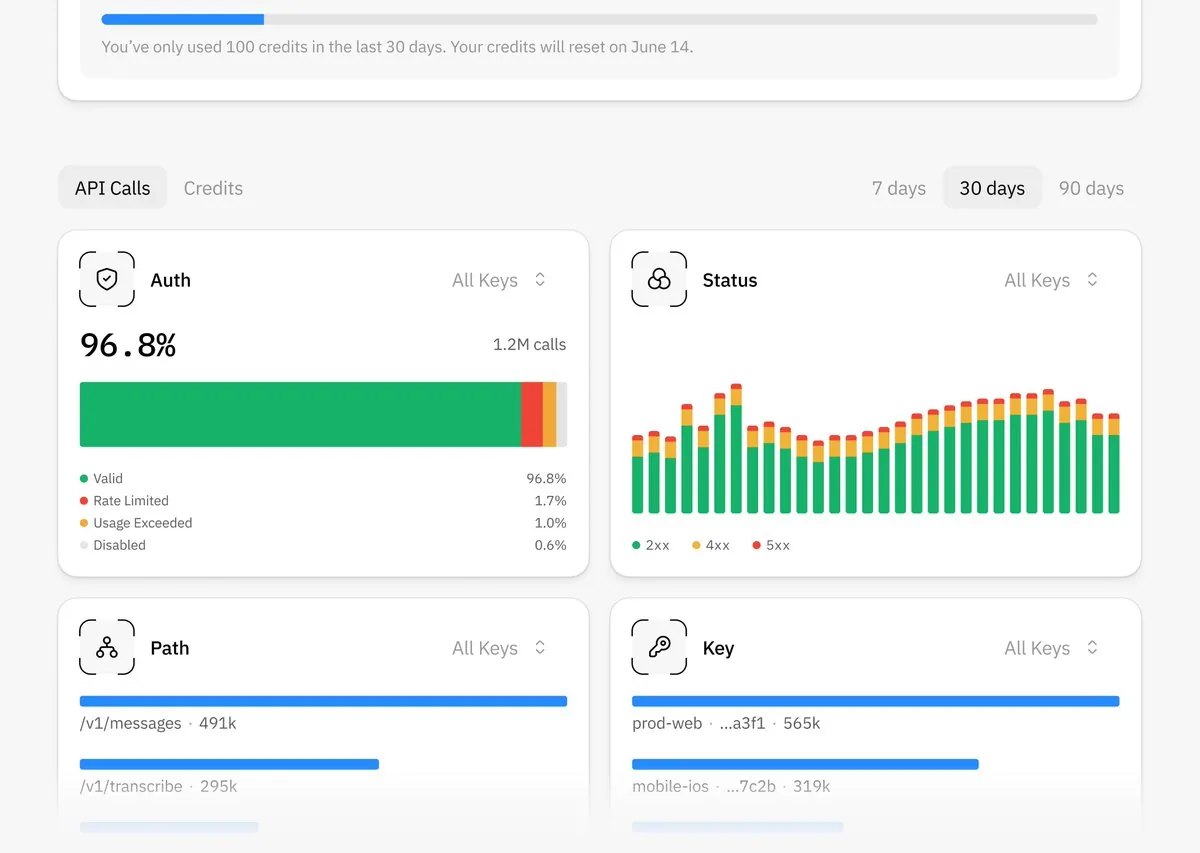Click the red Rate Limited legend dot
The width and height of the screenshot is (1200, 853).
(84, 501)
